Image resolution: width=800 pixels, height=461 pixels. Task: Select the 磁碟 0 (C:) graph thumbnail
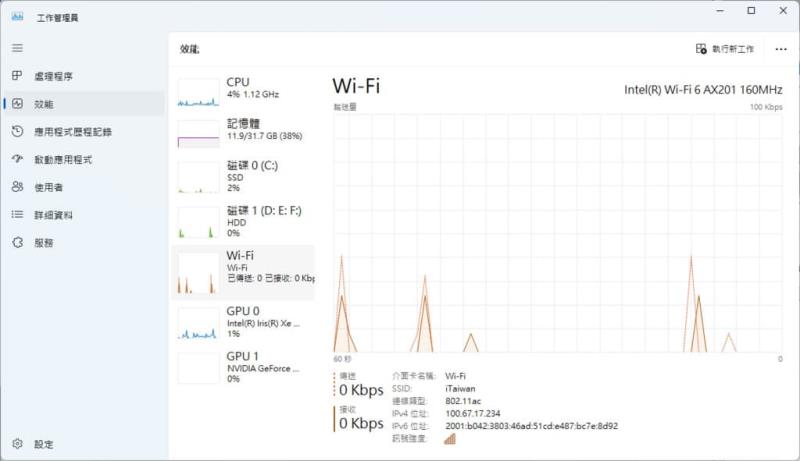[x=198, y=177]
